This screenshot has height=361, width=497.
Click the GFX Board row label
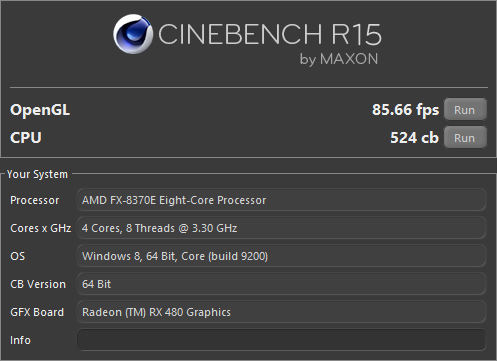tap(37, 312)
